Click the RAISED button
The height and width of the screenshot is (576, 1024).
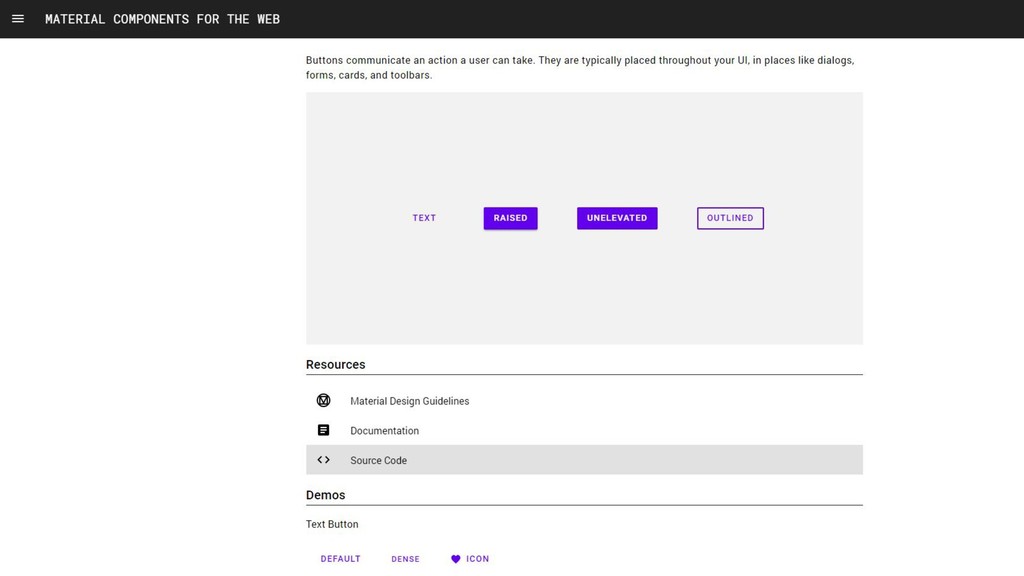(511, 218)
